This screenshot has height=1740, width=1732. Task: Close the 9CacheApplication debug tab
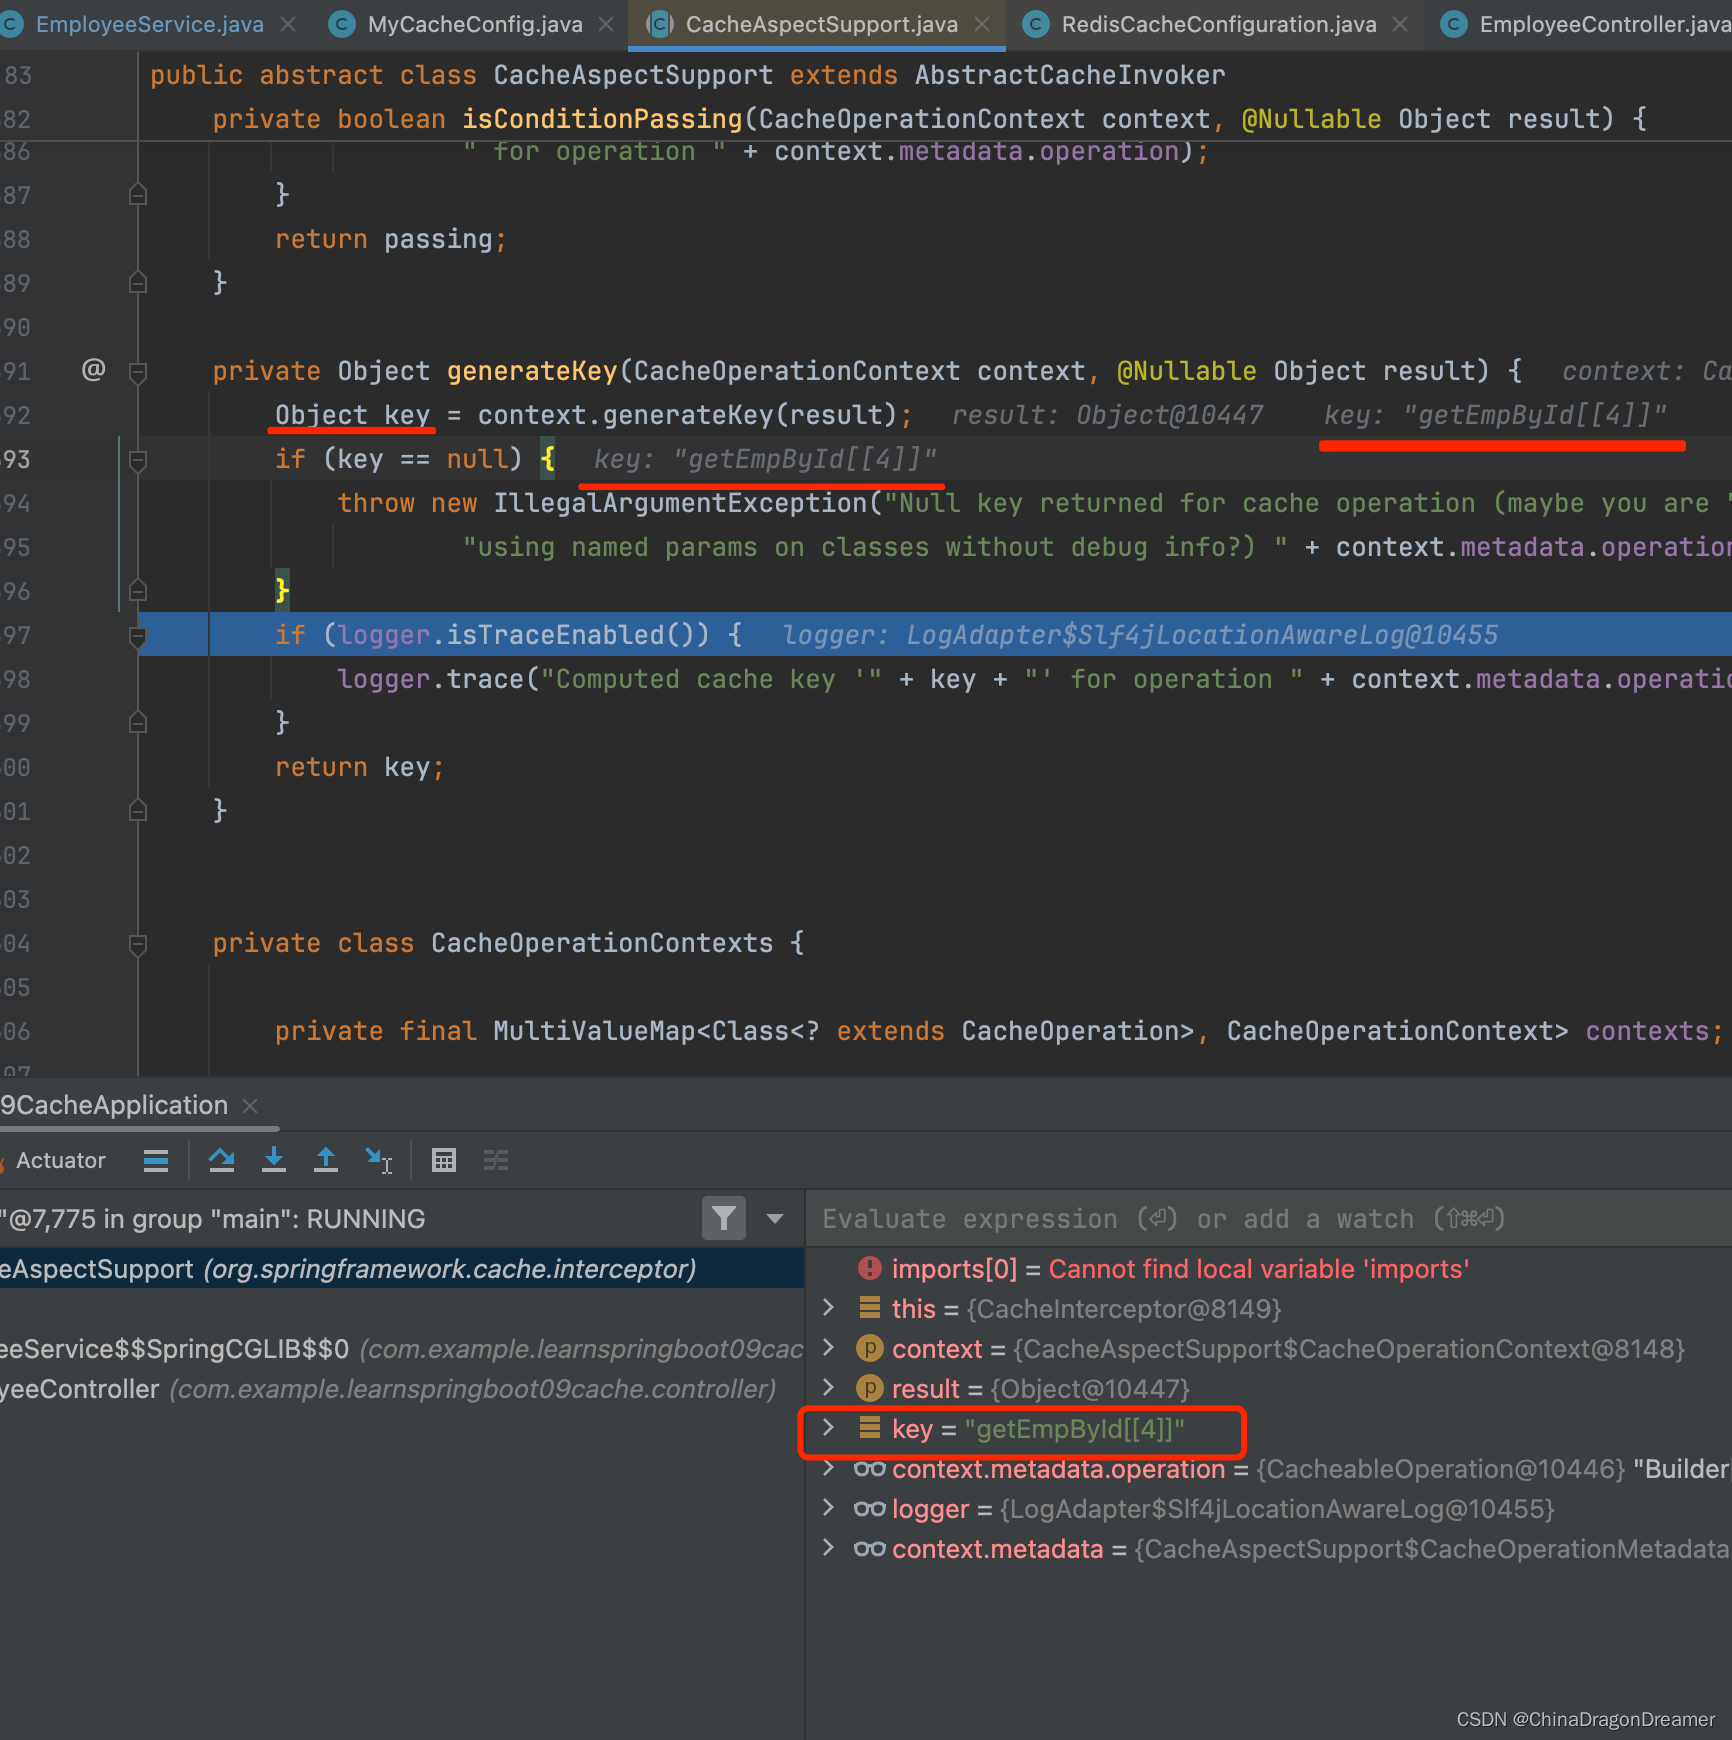(250, 1105)
